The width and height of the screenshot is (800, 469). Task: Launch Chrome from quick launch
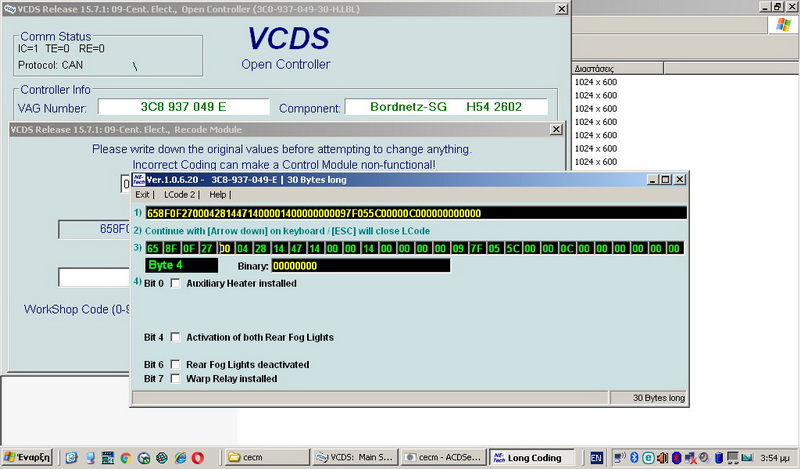126,458
